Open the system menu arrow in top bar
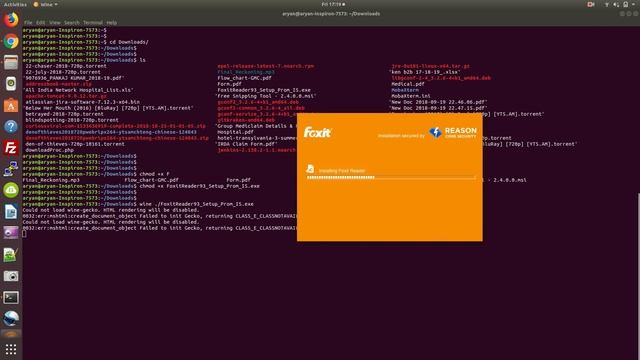The width and height of the screenshot is (640, 360). (634, 4)
